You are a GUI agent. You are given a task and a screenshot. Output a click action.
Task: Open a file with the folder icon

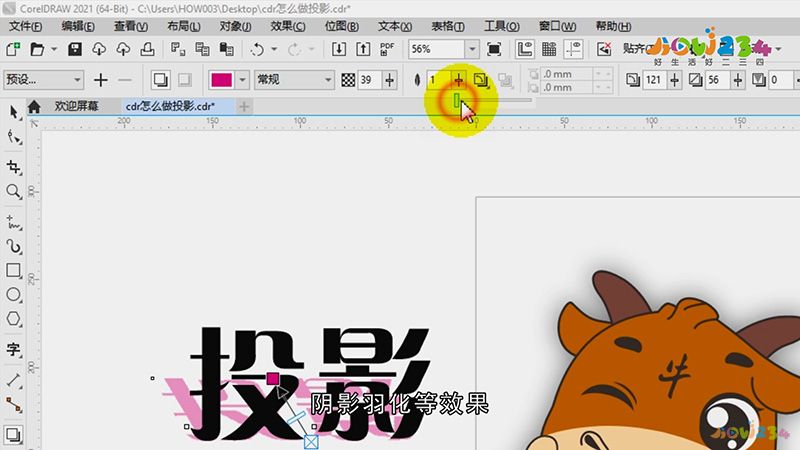pyautogui.click(x=37, y=49)
